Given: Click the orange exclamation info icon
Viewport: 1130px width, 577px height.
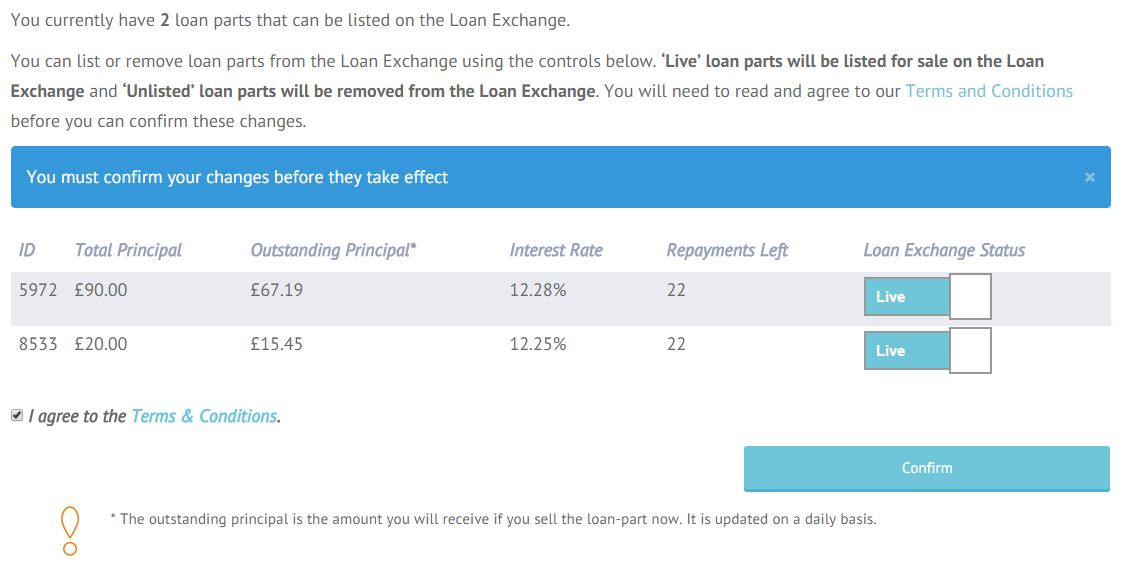Looking at the screenshot, I should click(70, 530).
